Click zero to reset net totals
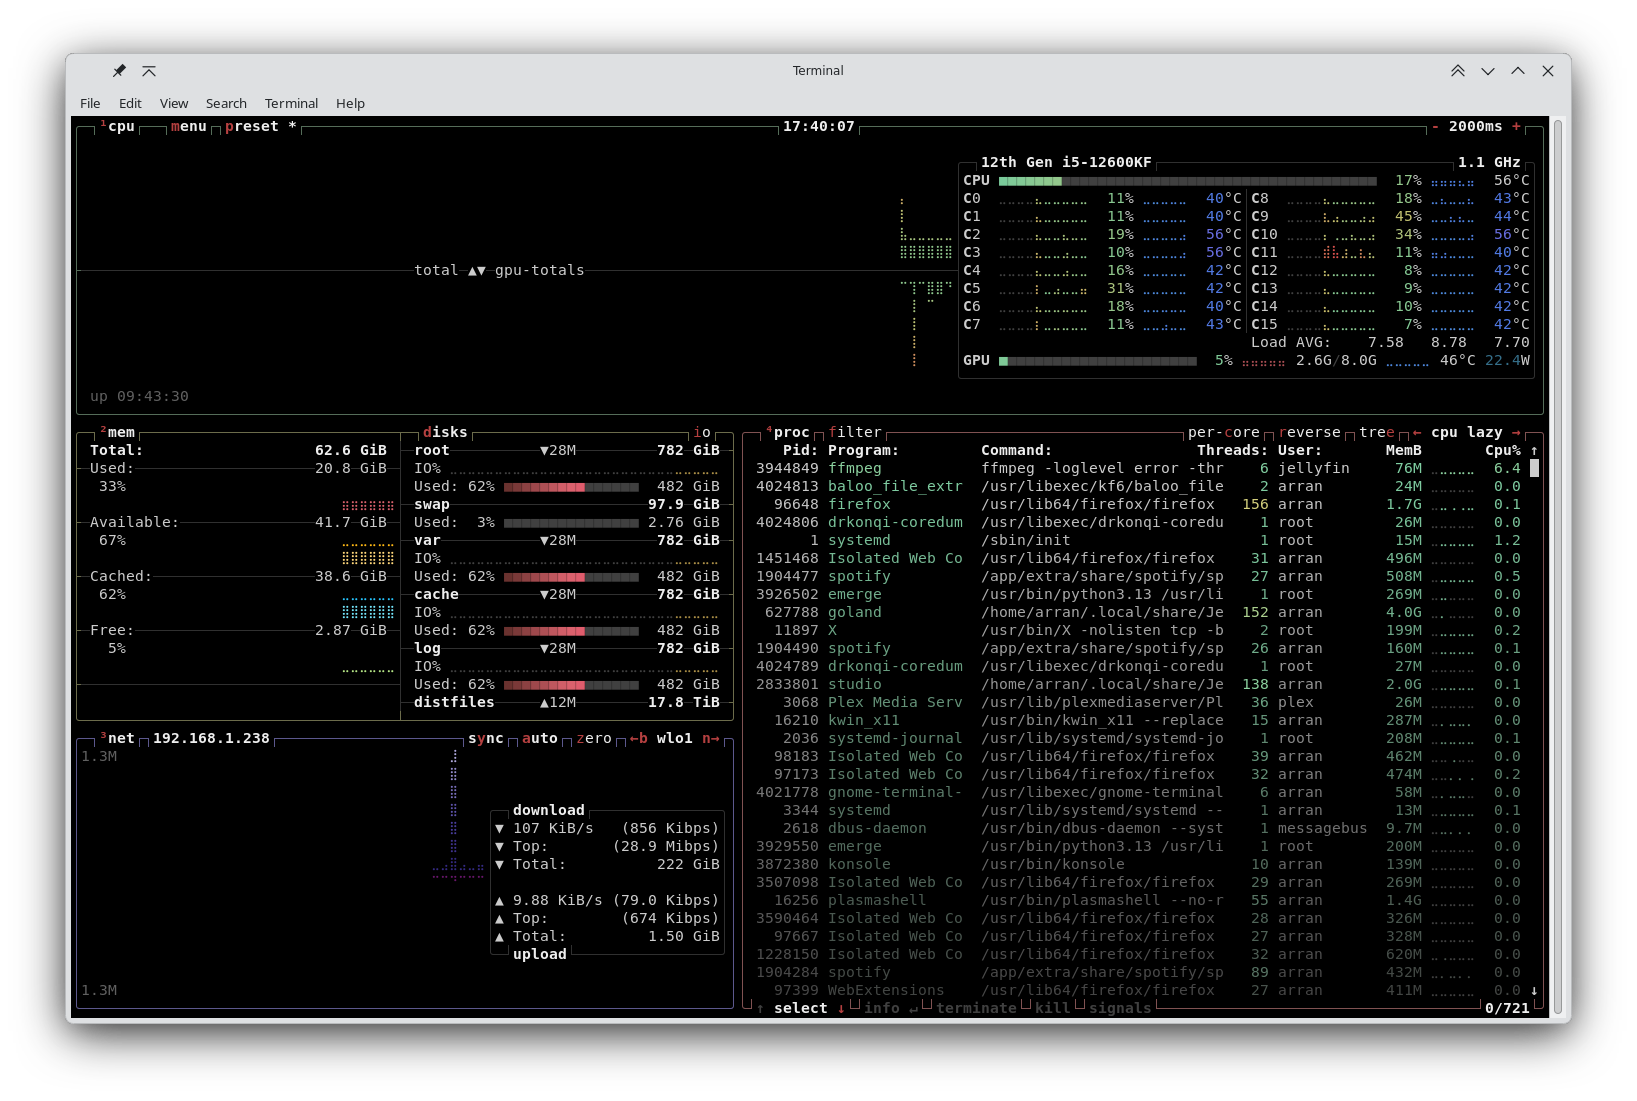 coord(594,739)
